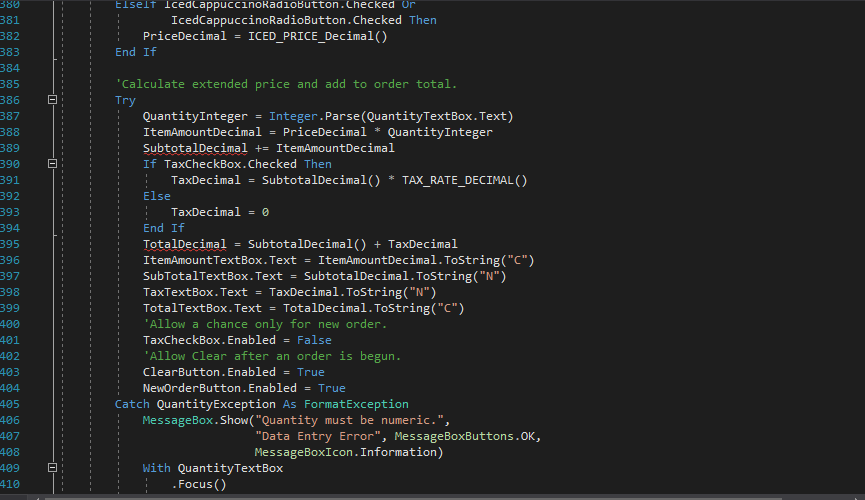Click the underlined 'SubtotalDecimal' on line 389

point(195,148)
